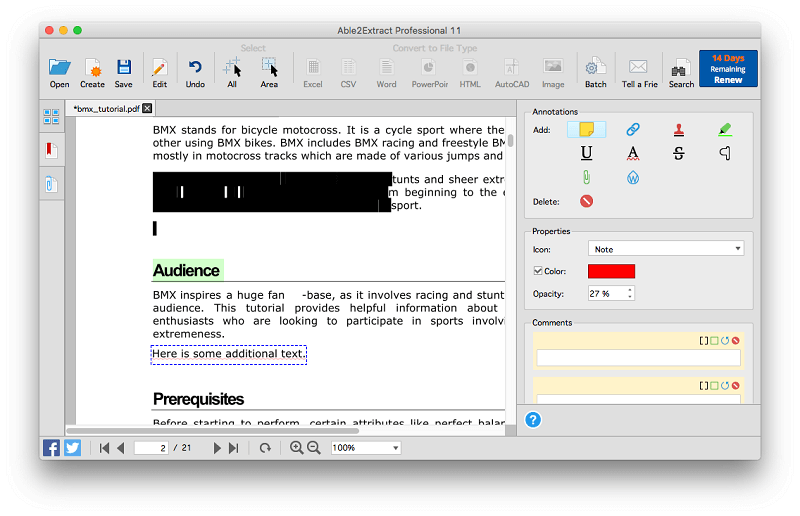Switch to Edit mode in toolbar
Image resolution: width=800 pixels, height=516 pixels.
coord(159,73)
